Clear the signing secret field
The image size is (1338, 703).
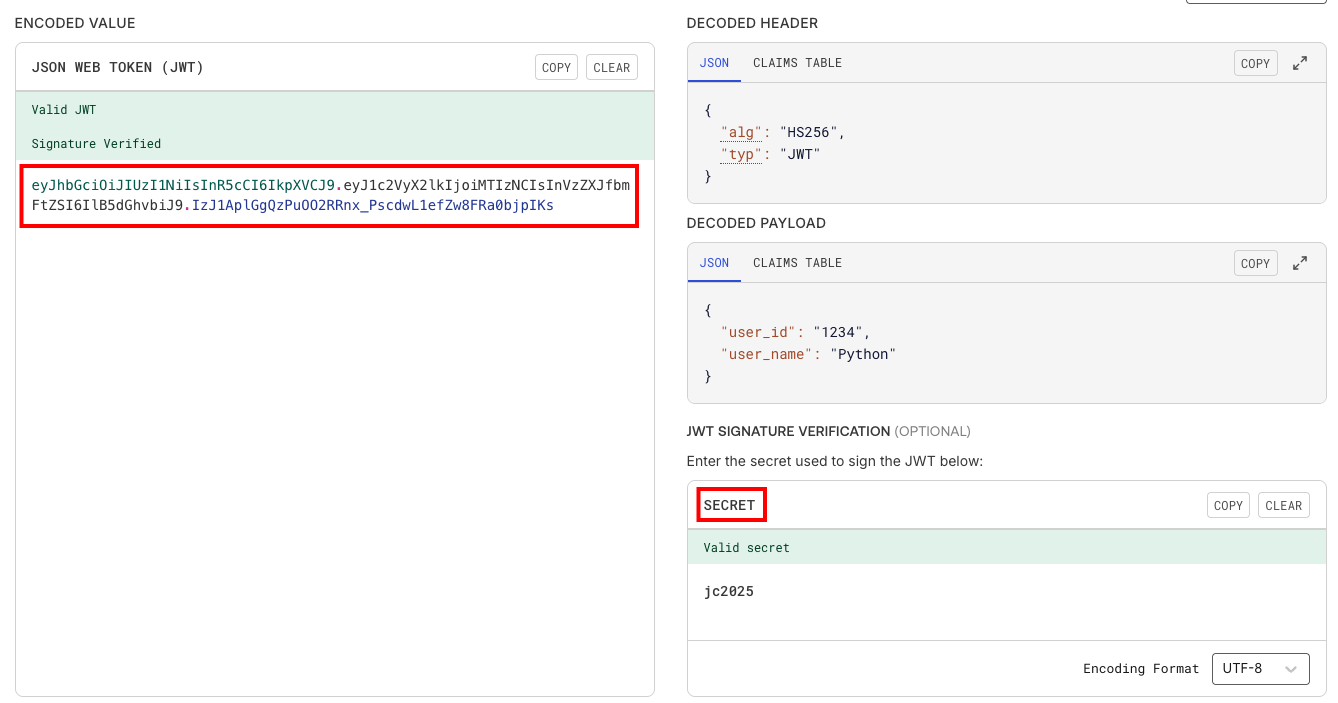click(x=1283, y=505)
